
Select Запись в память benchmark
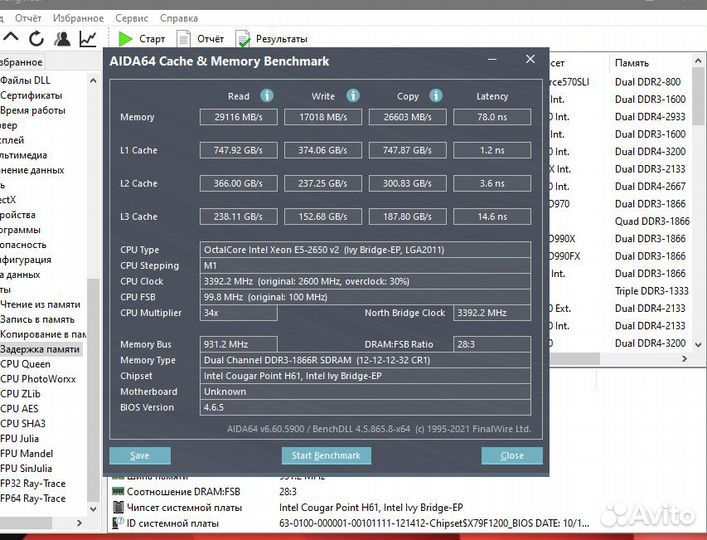(37, 319)
